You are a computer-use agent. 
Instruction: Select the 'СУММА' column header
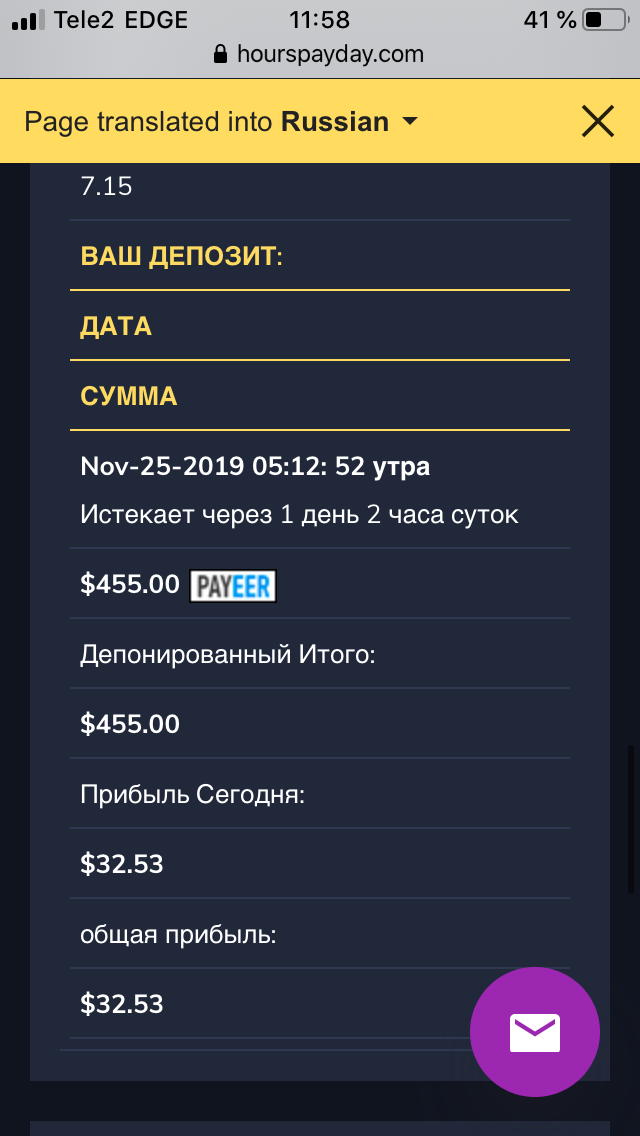coord(129,396)
